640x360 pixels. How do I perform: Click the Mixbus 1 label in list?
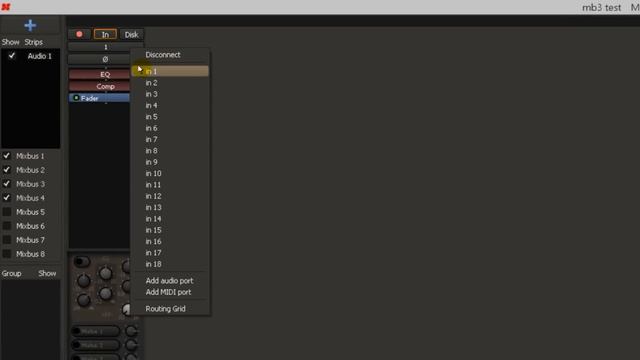coord(30,156)
